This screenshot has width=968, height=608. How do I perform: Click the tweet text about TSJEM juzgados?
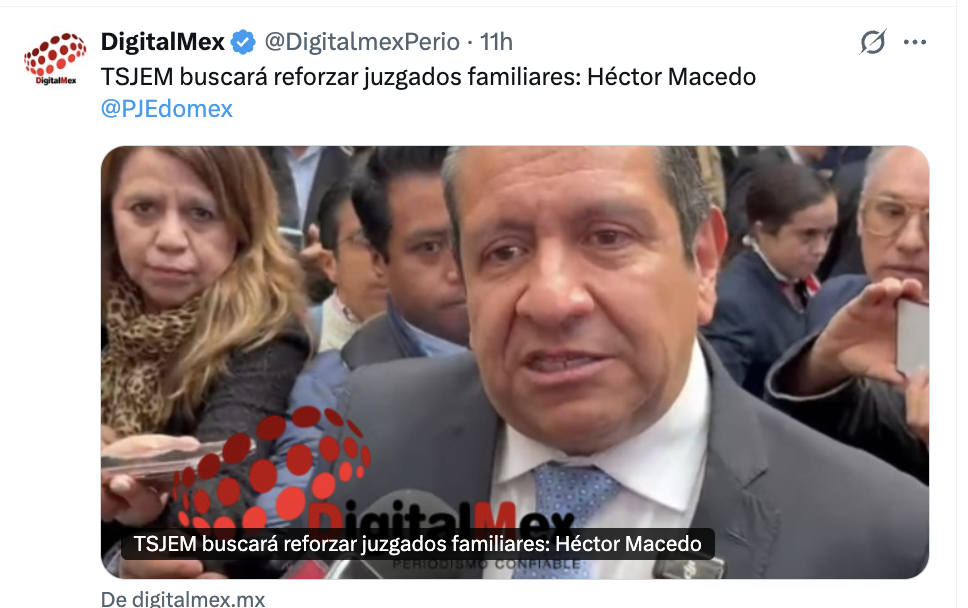coord(428,77)
